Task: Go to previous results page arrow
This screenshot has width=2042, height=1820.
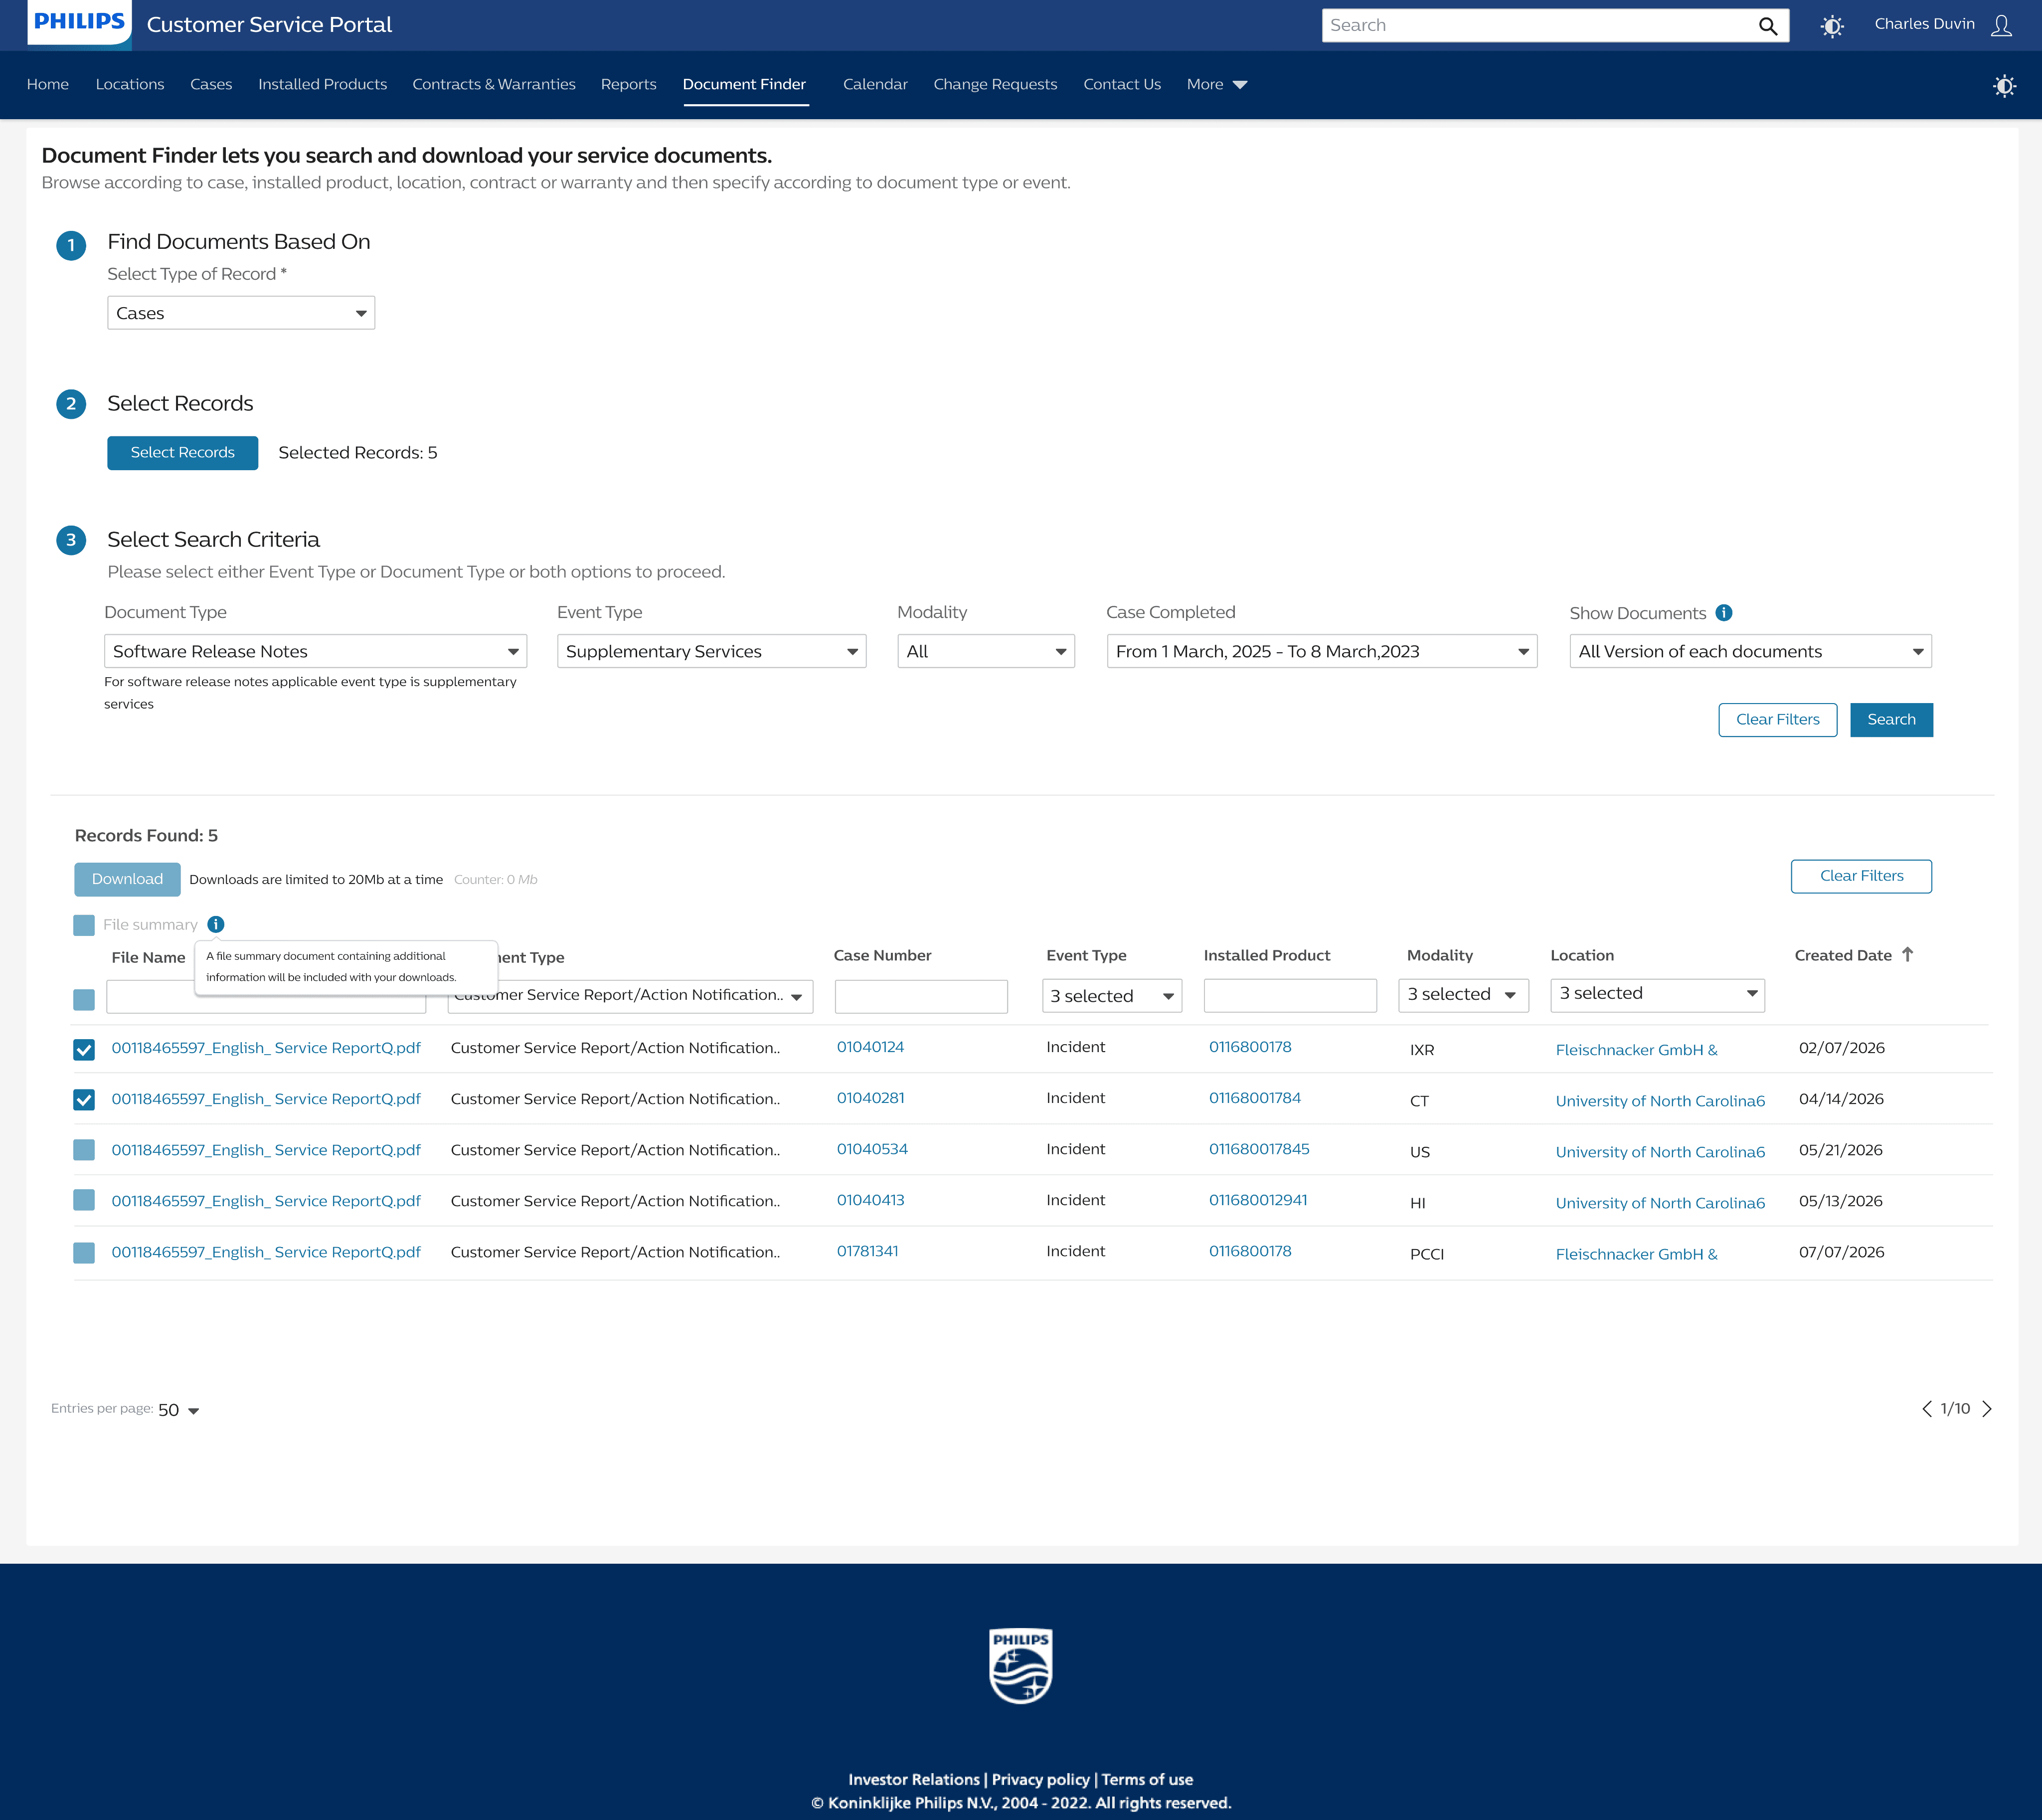Action: click(1926, 1409)
